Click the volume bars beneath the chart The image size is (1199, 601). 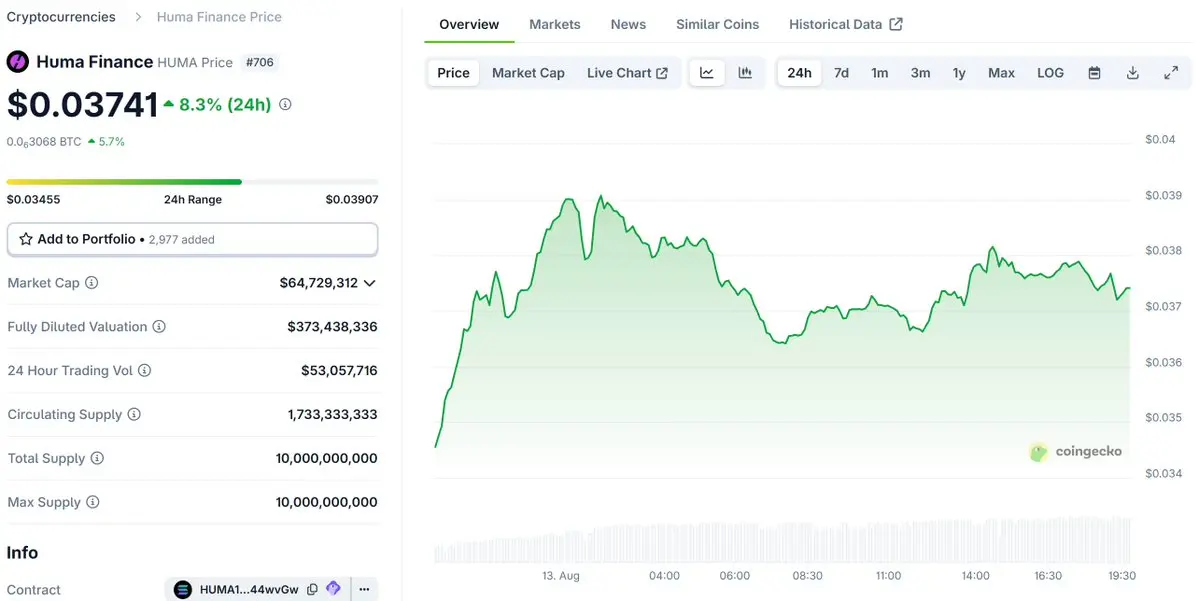tap(782, 541)
